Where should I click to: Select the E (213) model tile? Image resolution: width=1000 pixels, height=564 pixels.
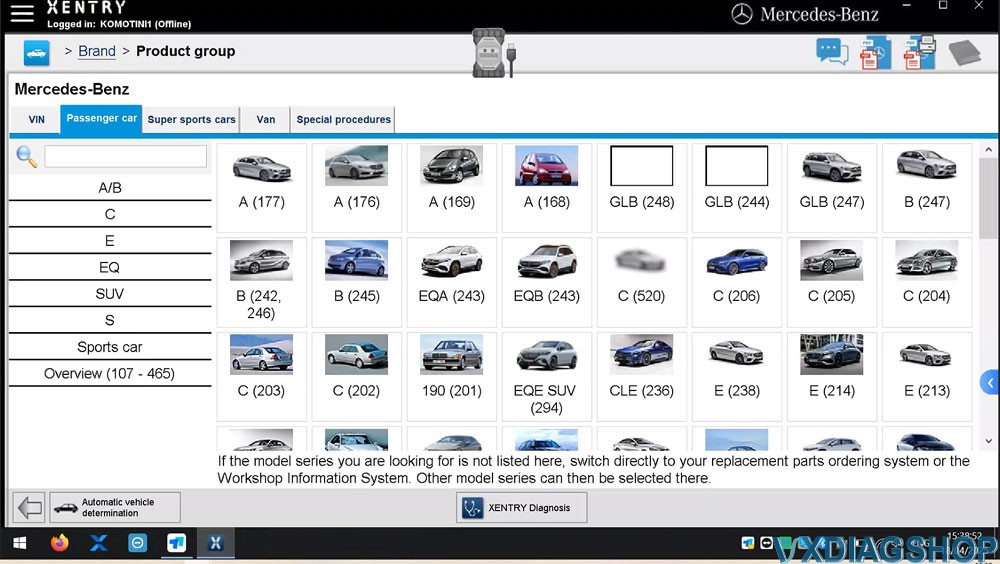(x=927, y=376)
